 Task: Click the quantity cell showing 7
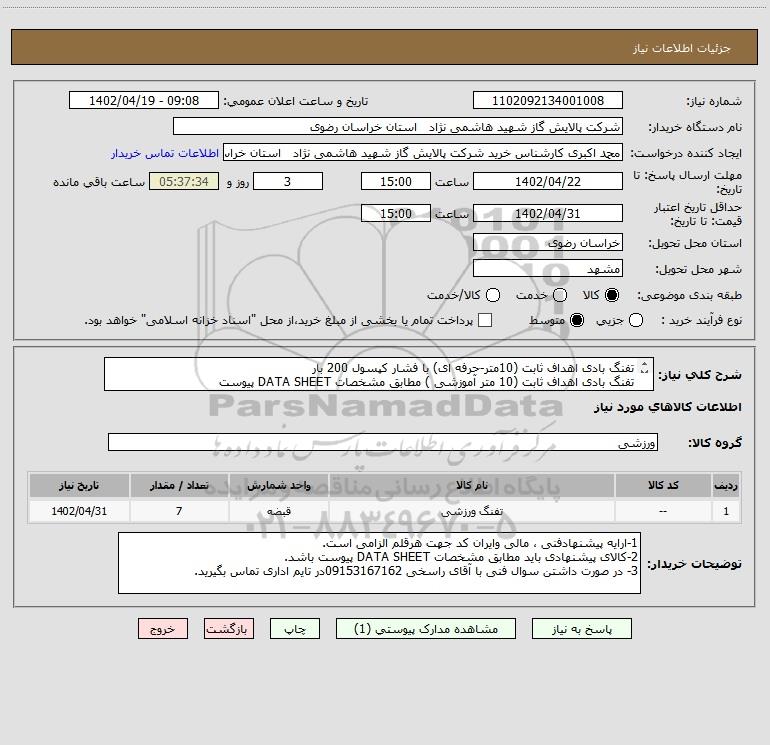179,511
